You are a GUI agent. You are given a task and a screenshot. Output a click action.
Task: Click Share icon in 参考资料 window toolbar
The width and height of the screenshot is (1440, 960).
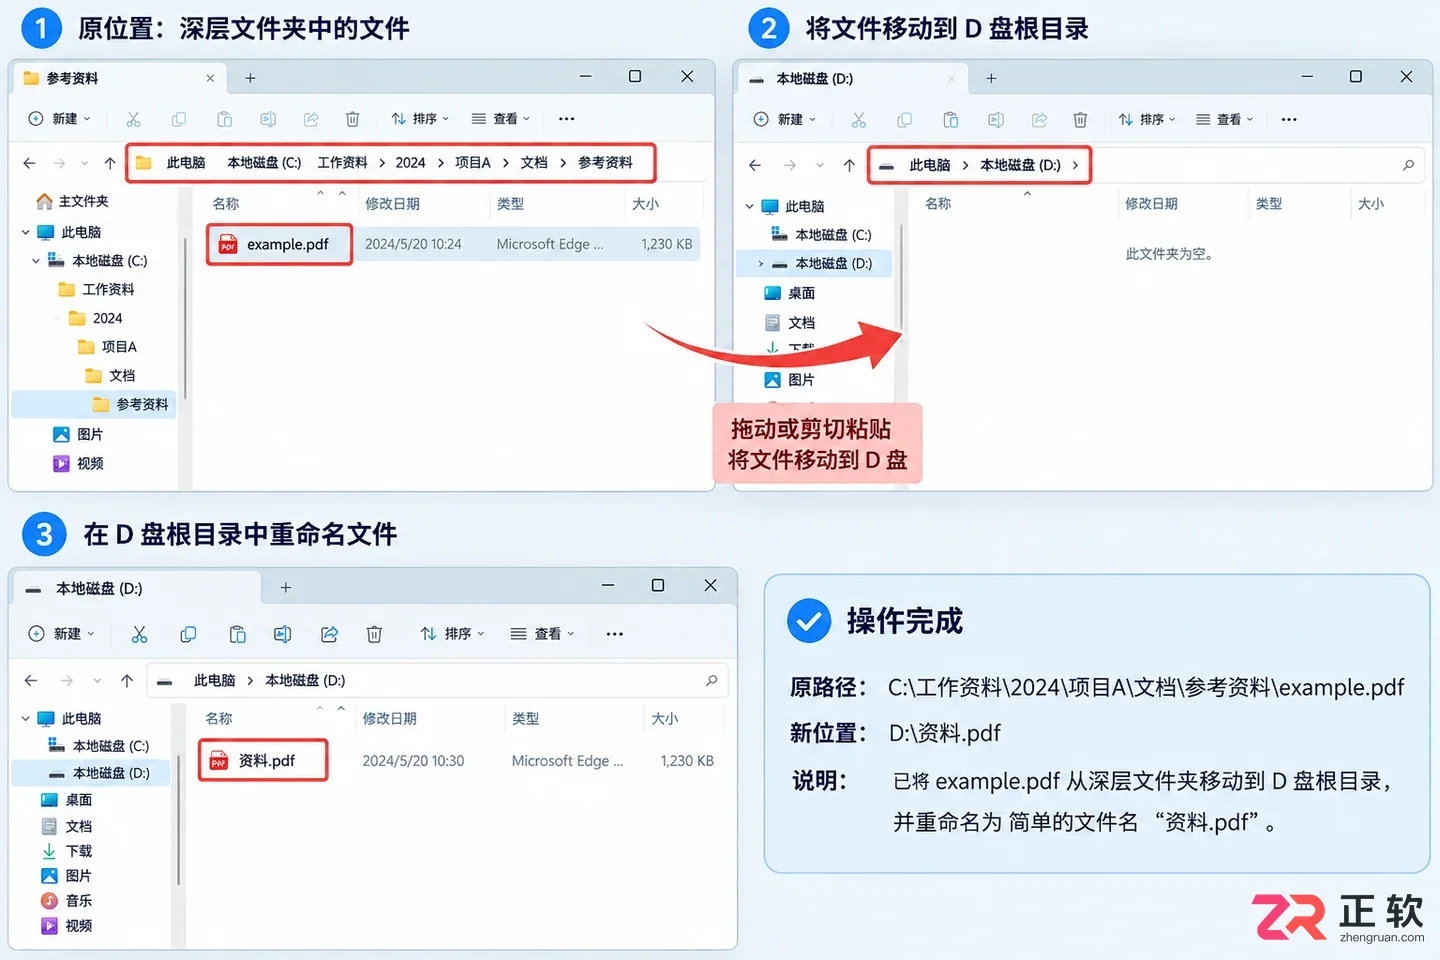311,119
